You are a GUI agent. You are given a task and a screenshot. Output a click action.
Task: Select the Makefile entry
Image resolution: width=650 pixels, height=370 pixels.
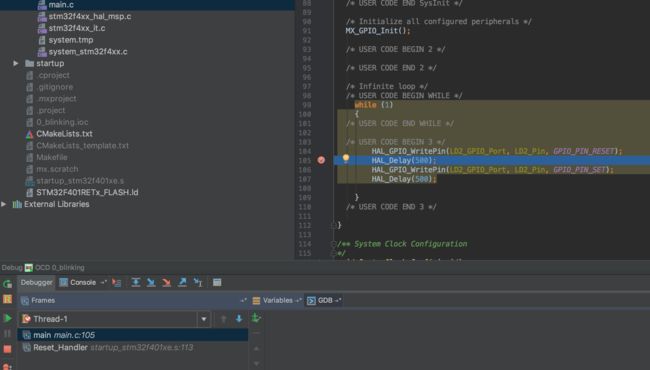click(51, 157)
